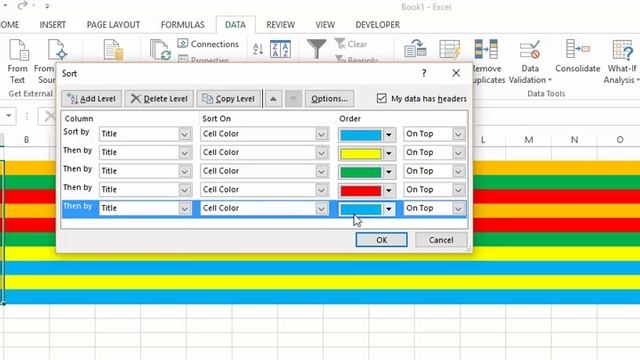The image size is (640, 360).
Task: Open Sort On dropdown for red level
Action: point(322,190)
